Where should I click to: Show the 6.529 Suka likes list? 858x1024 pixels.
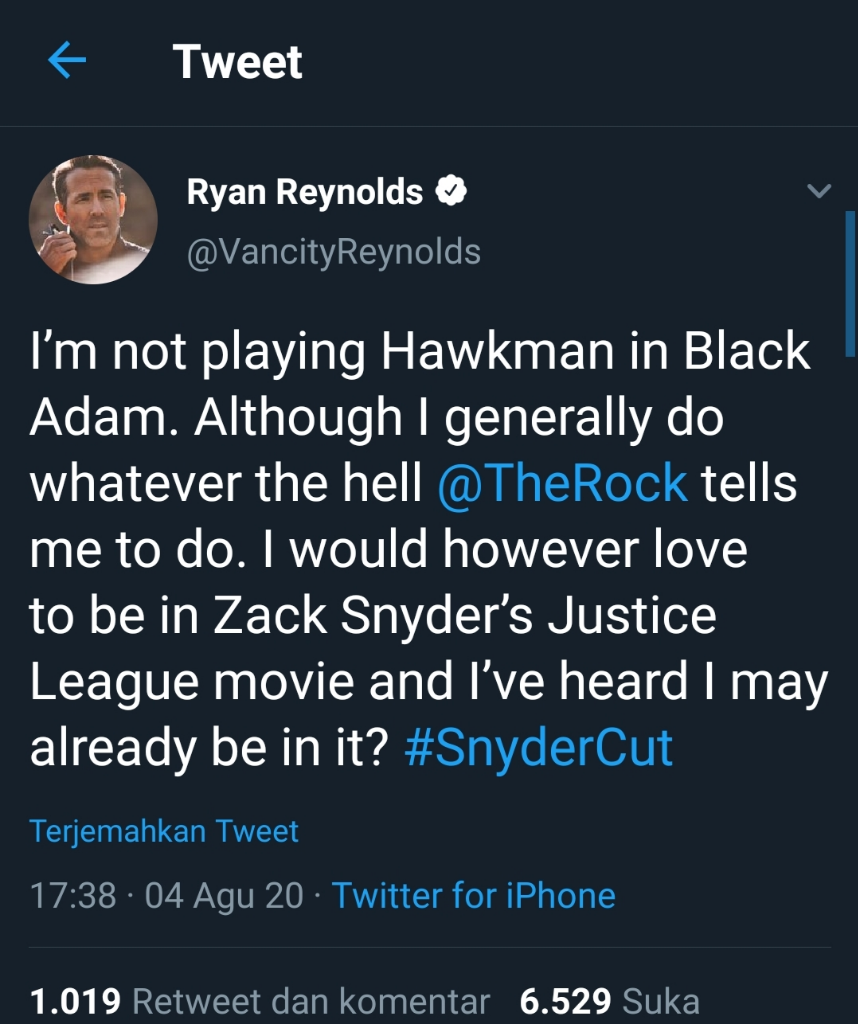(609, 1001)
